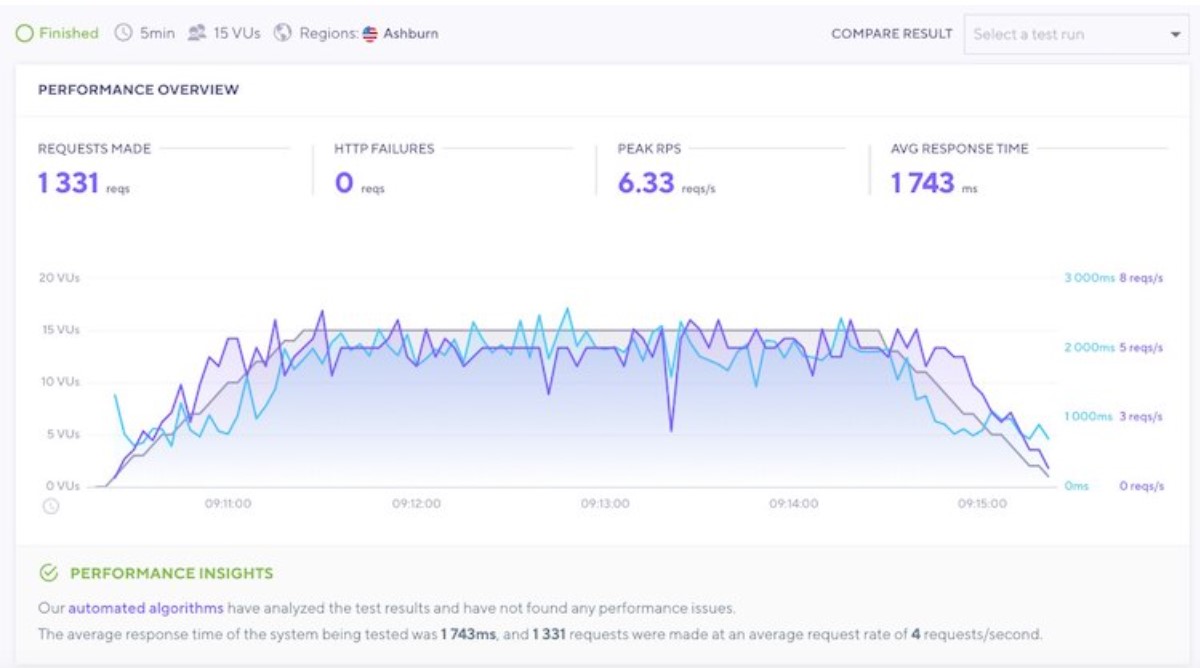Click the 09:12:00 time axis marker
This screenshot has height=668, width=1200.
tap(416, 504)
